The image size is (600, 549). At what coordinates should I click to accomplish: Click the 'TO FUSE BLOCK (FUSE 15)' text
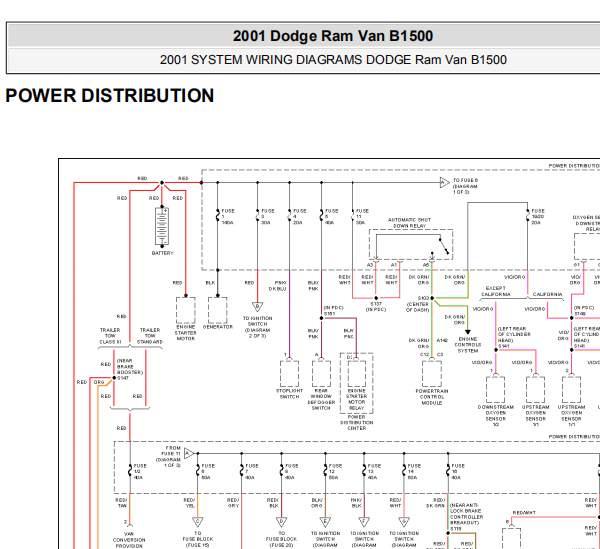coord(198,539)
